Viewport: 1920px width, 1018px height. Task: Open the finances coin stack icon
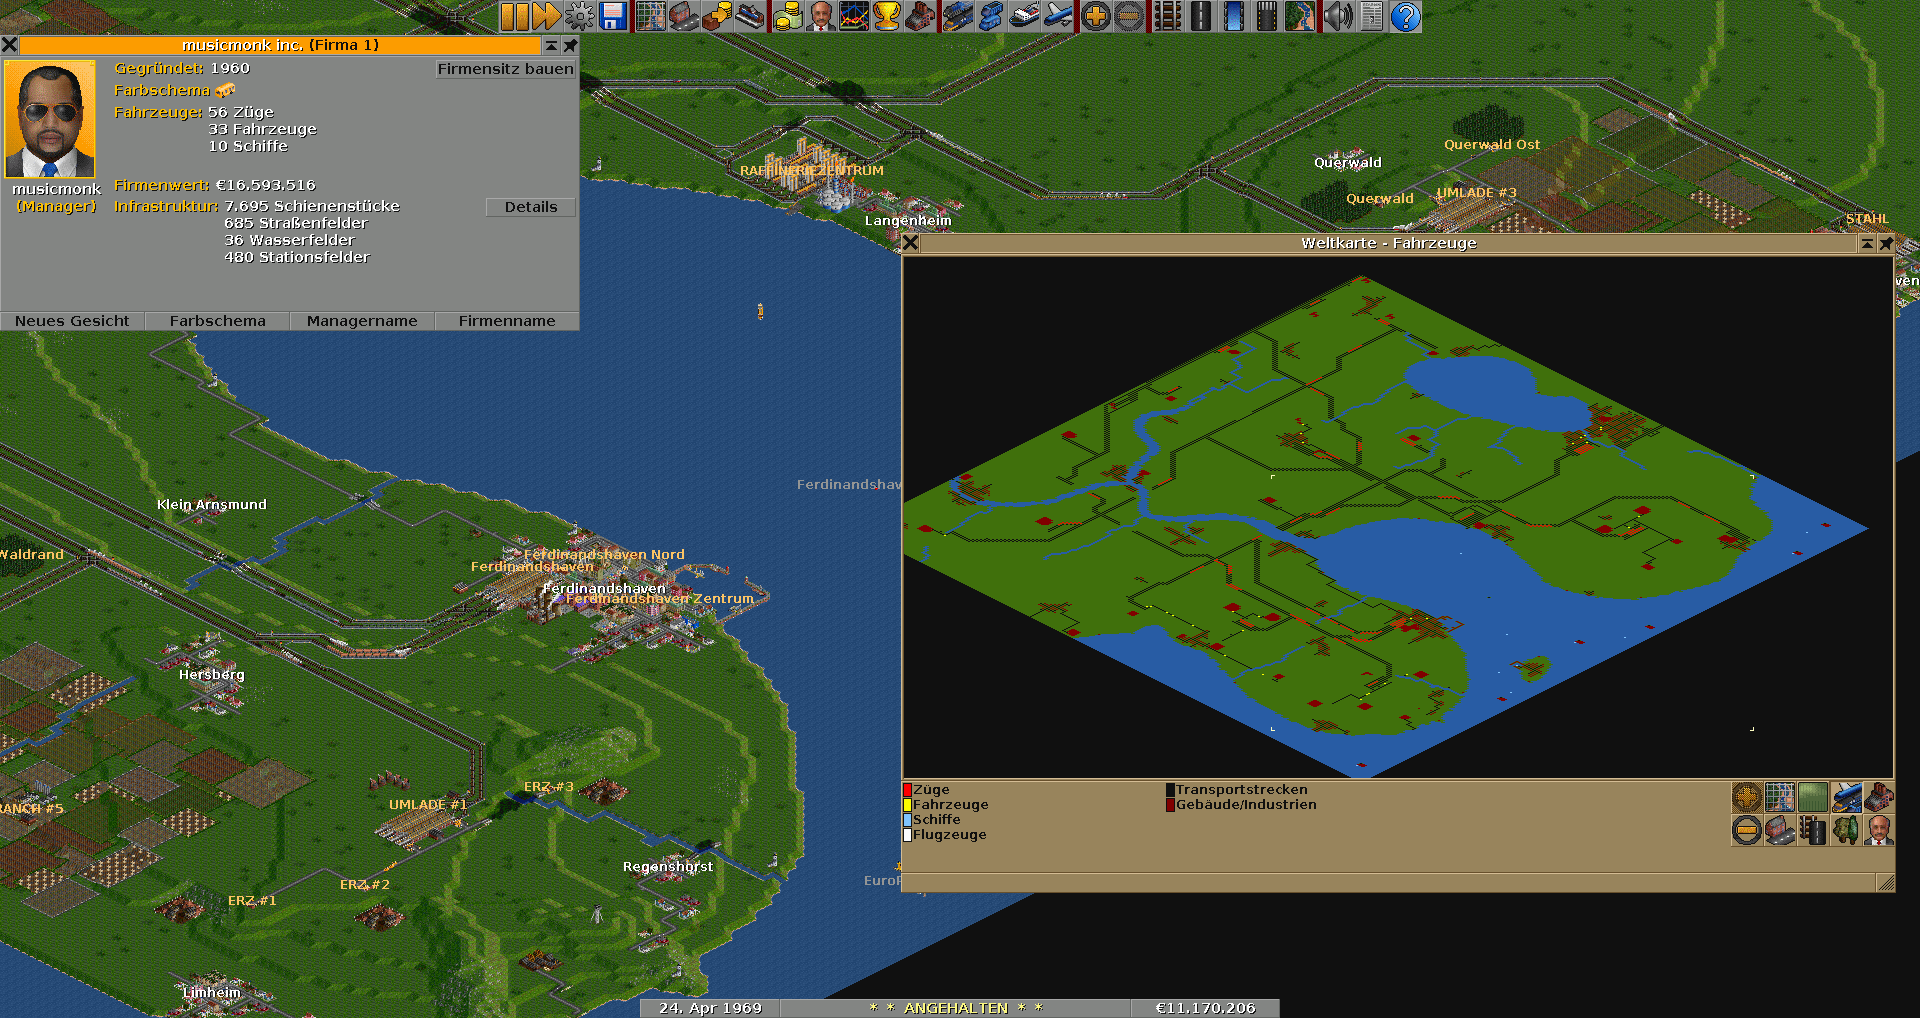pos(788,16)
